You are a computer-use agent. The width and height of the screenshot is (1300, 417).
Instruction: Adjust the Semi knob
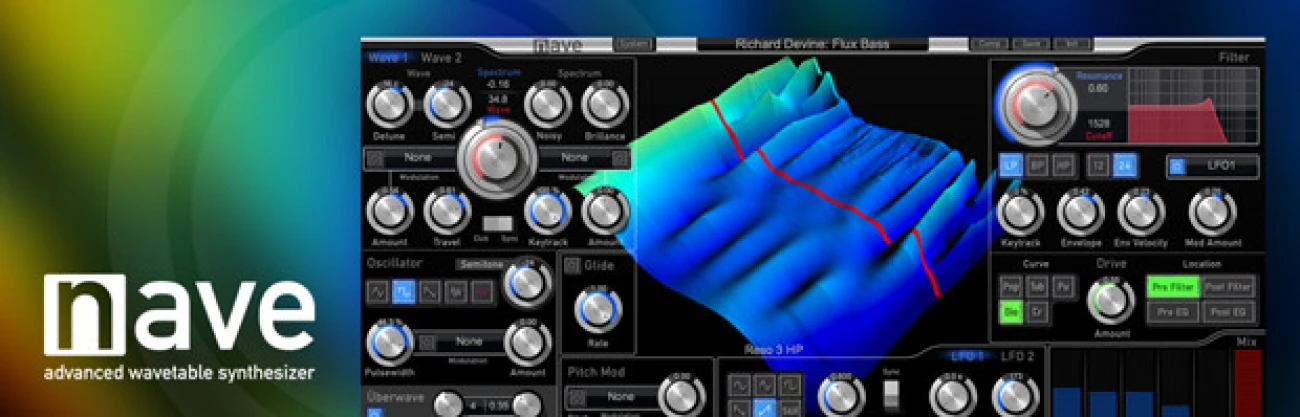pos(446,104)
